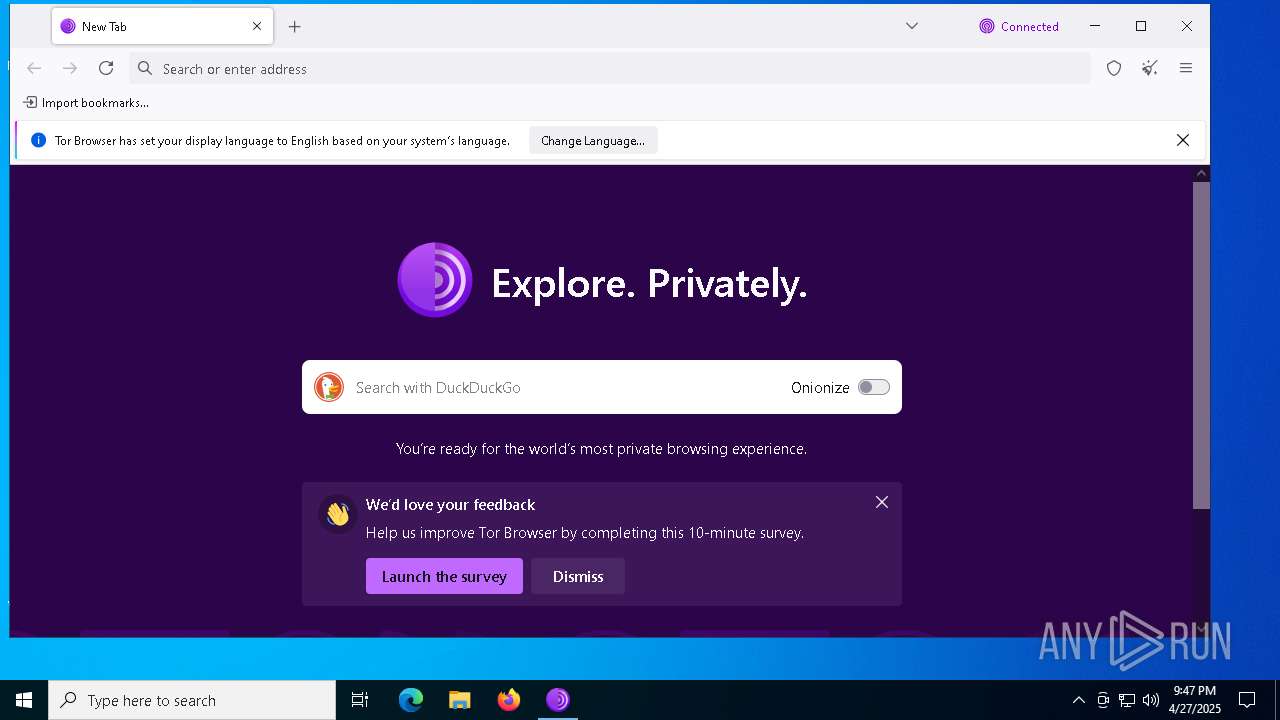Close the feedback survey card
The height and width of the screenshot is (720, 1280).
882,502
